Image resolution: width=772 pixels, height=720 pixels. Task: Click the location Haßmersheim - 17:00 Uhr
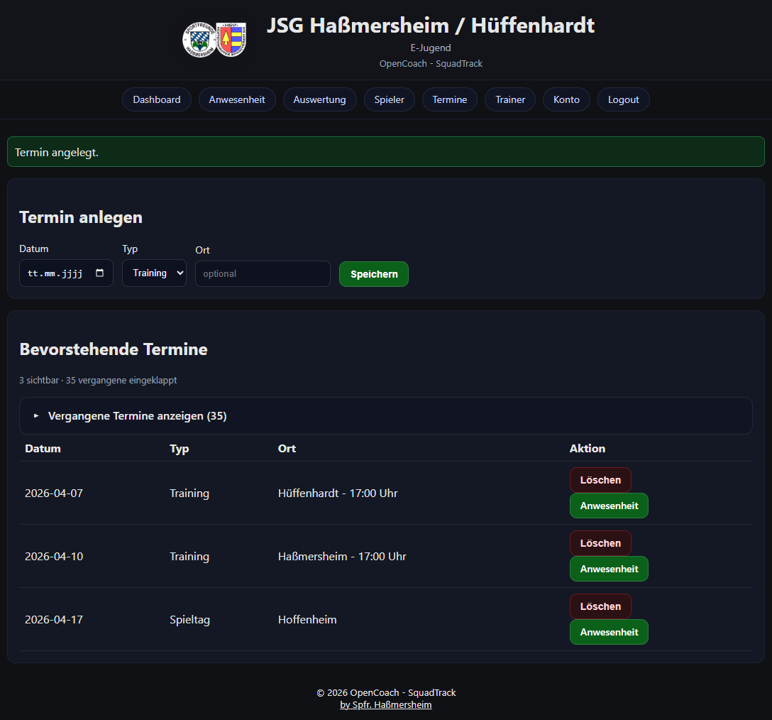pyautogui.click(x=342, y=556)
